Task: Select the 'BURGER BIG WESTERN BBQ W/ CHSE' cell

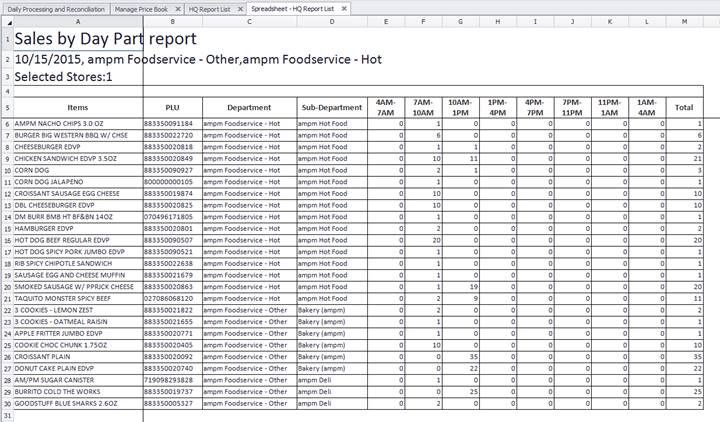Action: pos(78,135)
